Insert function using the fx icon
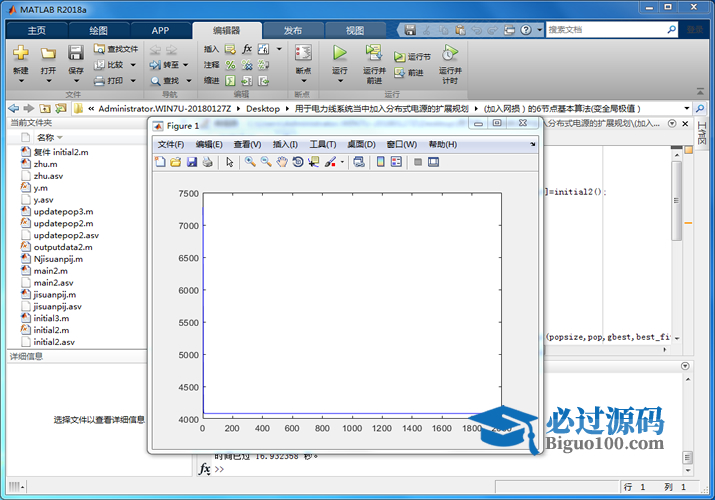The width and height of the screenshot is (715, 500). tap(247, 49)
